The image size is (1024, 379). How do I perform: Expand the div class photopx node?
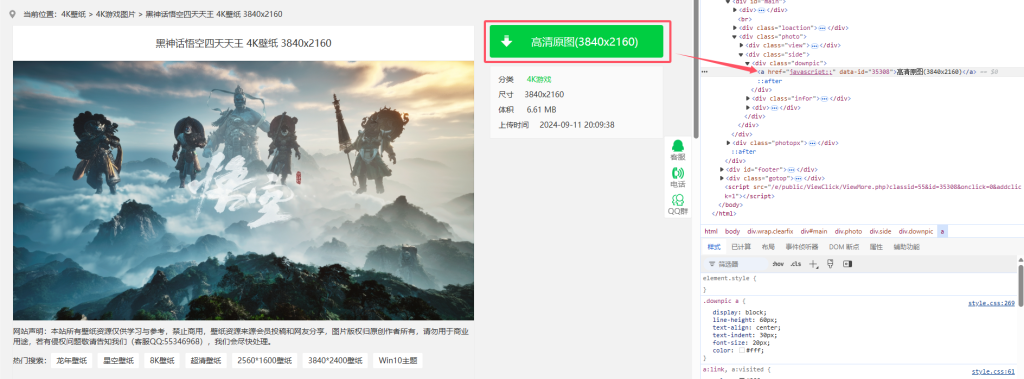728,142
